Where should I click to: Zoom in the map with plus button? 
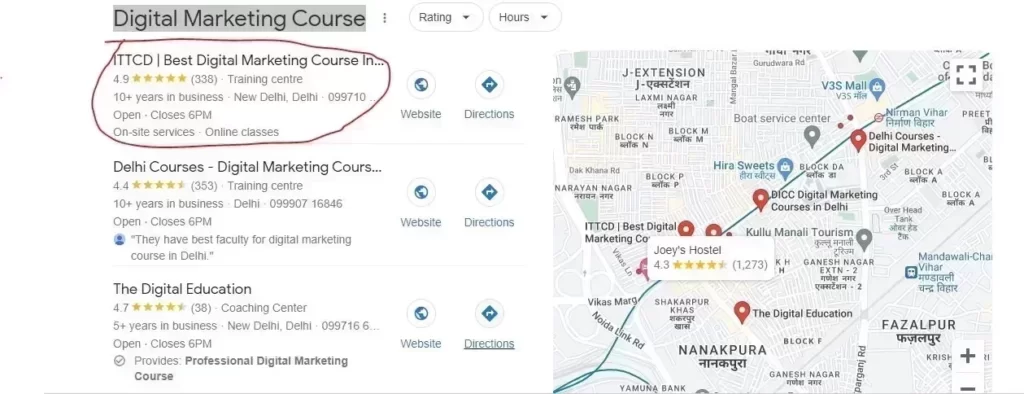967,356
